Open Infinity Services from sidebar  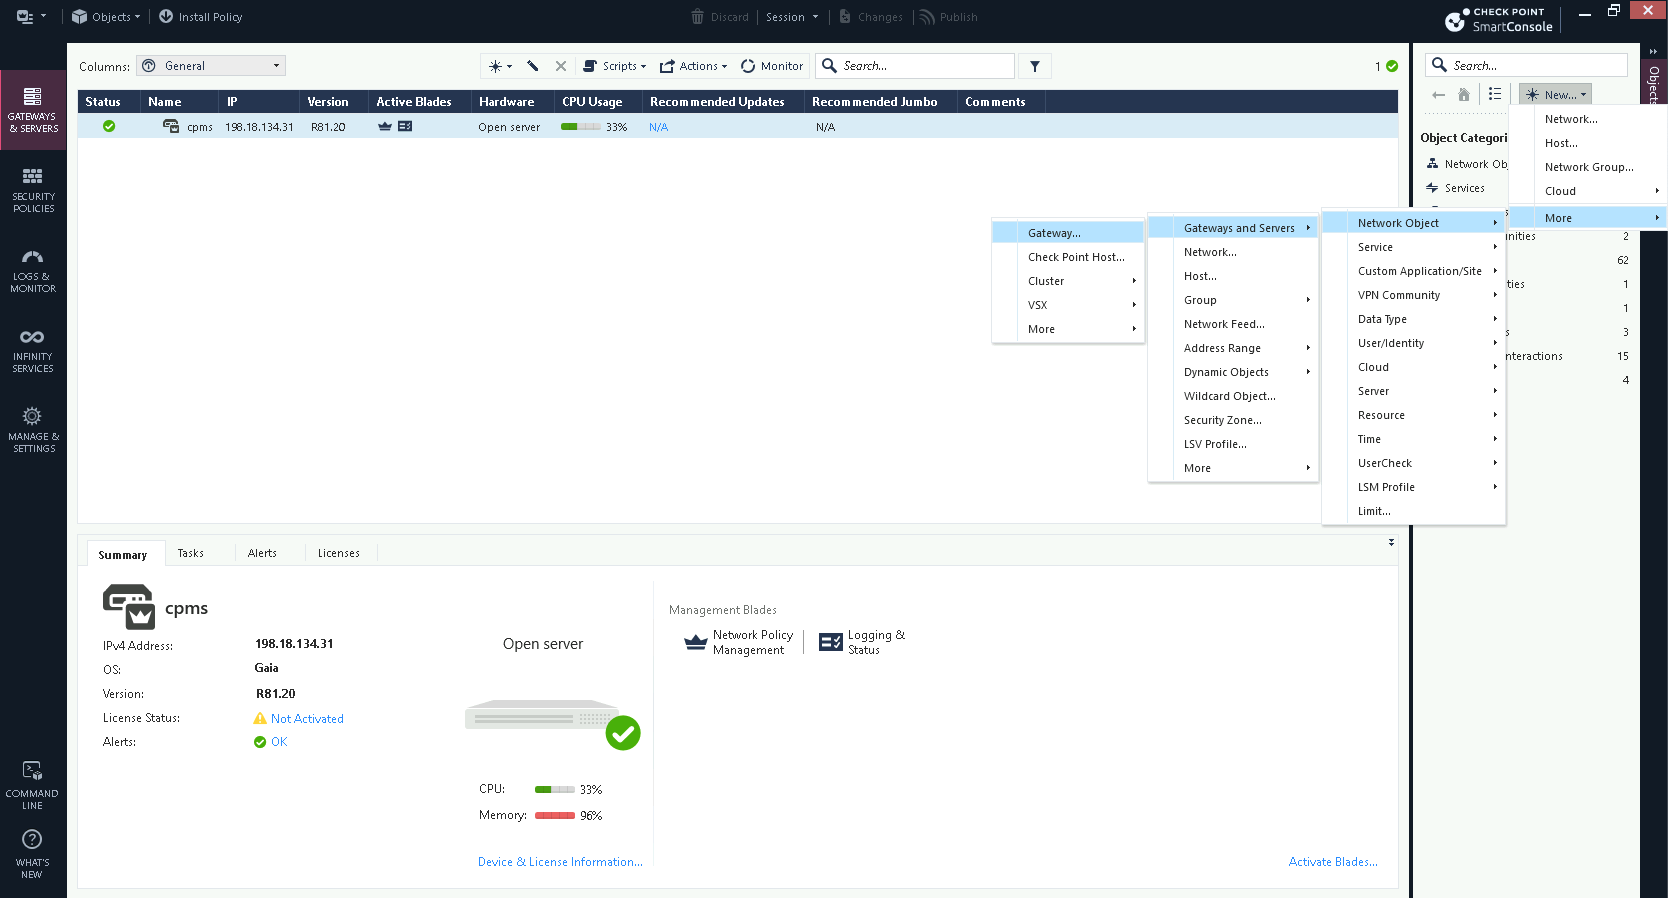click(x=33, y=349)
